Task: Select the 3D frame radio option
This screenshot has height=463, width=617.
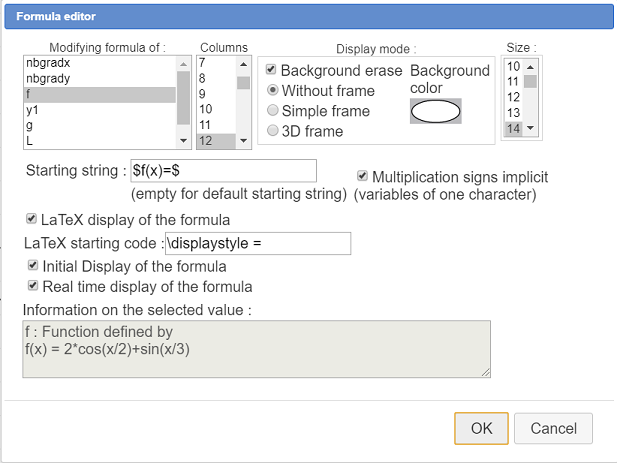Action: pyautogui.click(x=270, y=131)
